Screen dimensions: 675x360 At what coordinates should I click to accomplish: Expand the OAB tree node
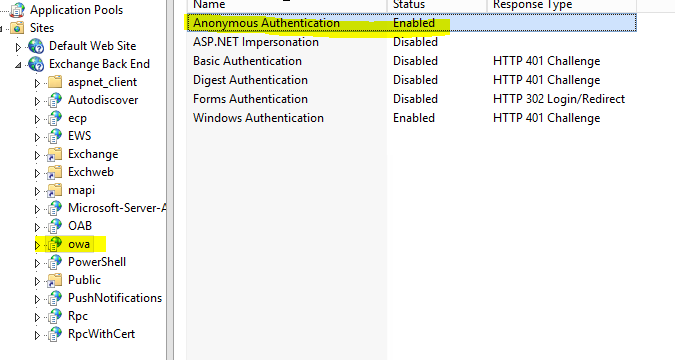37,227
